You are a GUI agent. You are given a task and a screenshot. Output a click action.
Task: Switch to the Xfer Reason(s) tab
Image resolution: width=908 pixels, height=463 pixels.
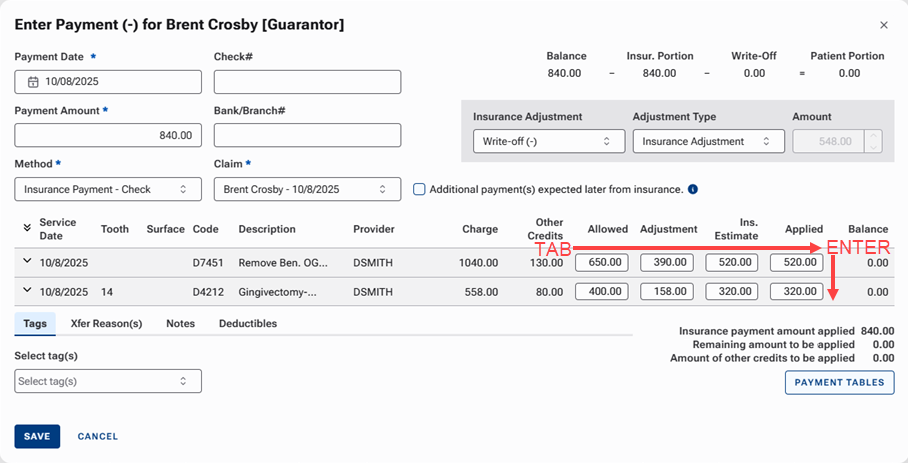click(x=106, y=324)
